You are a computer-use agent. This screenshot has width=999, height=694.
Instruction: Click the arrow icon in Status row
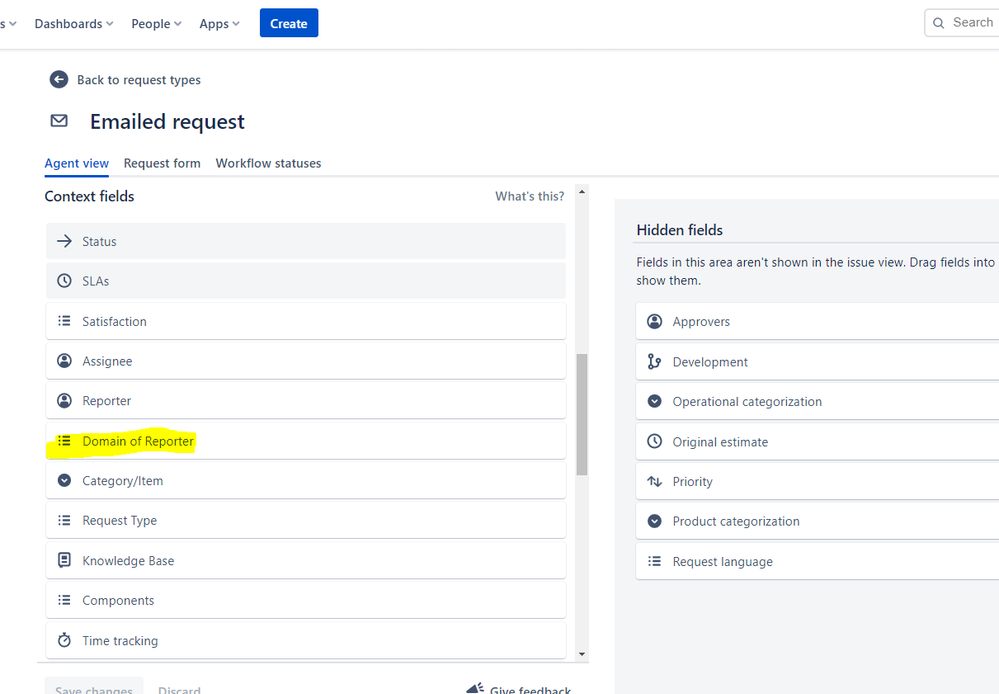pyautogui.click(x=64, y=241)
